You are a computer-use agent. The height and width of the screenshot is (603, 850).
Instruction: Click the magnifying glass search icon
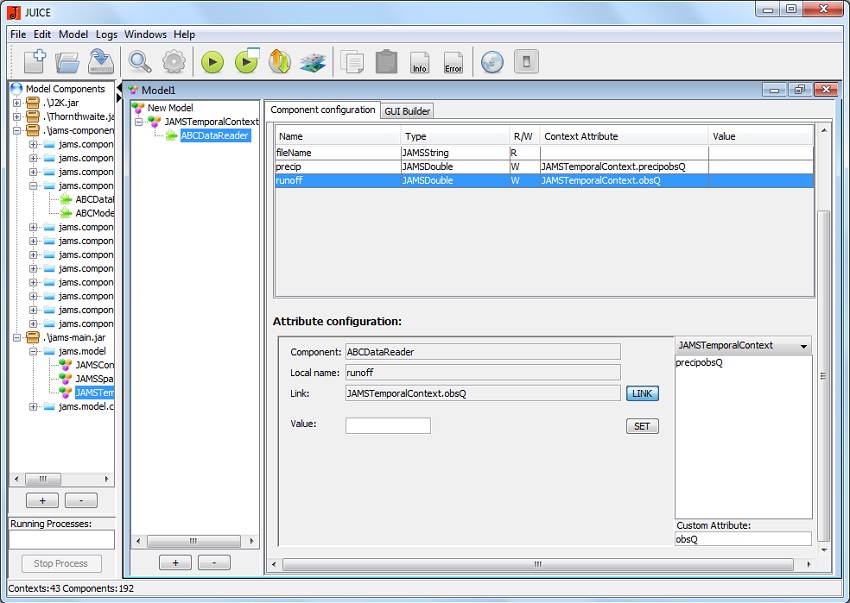click(140, 62)
